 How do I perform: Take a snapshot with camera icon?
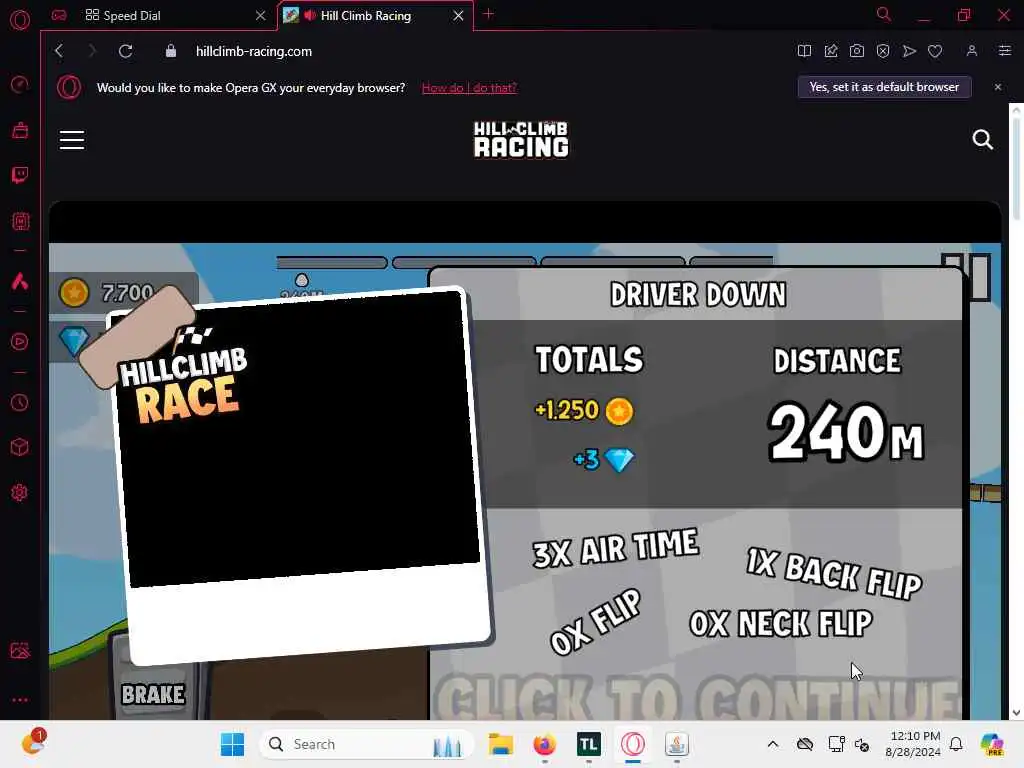[857, 51]
